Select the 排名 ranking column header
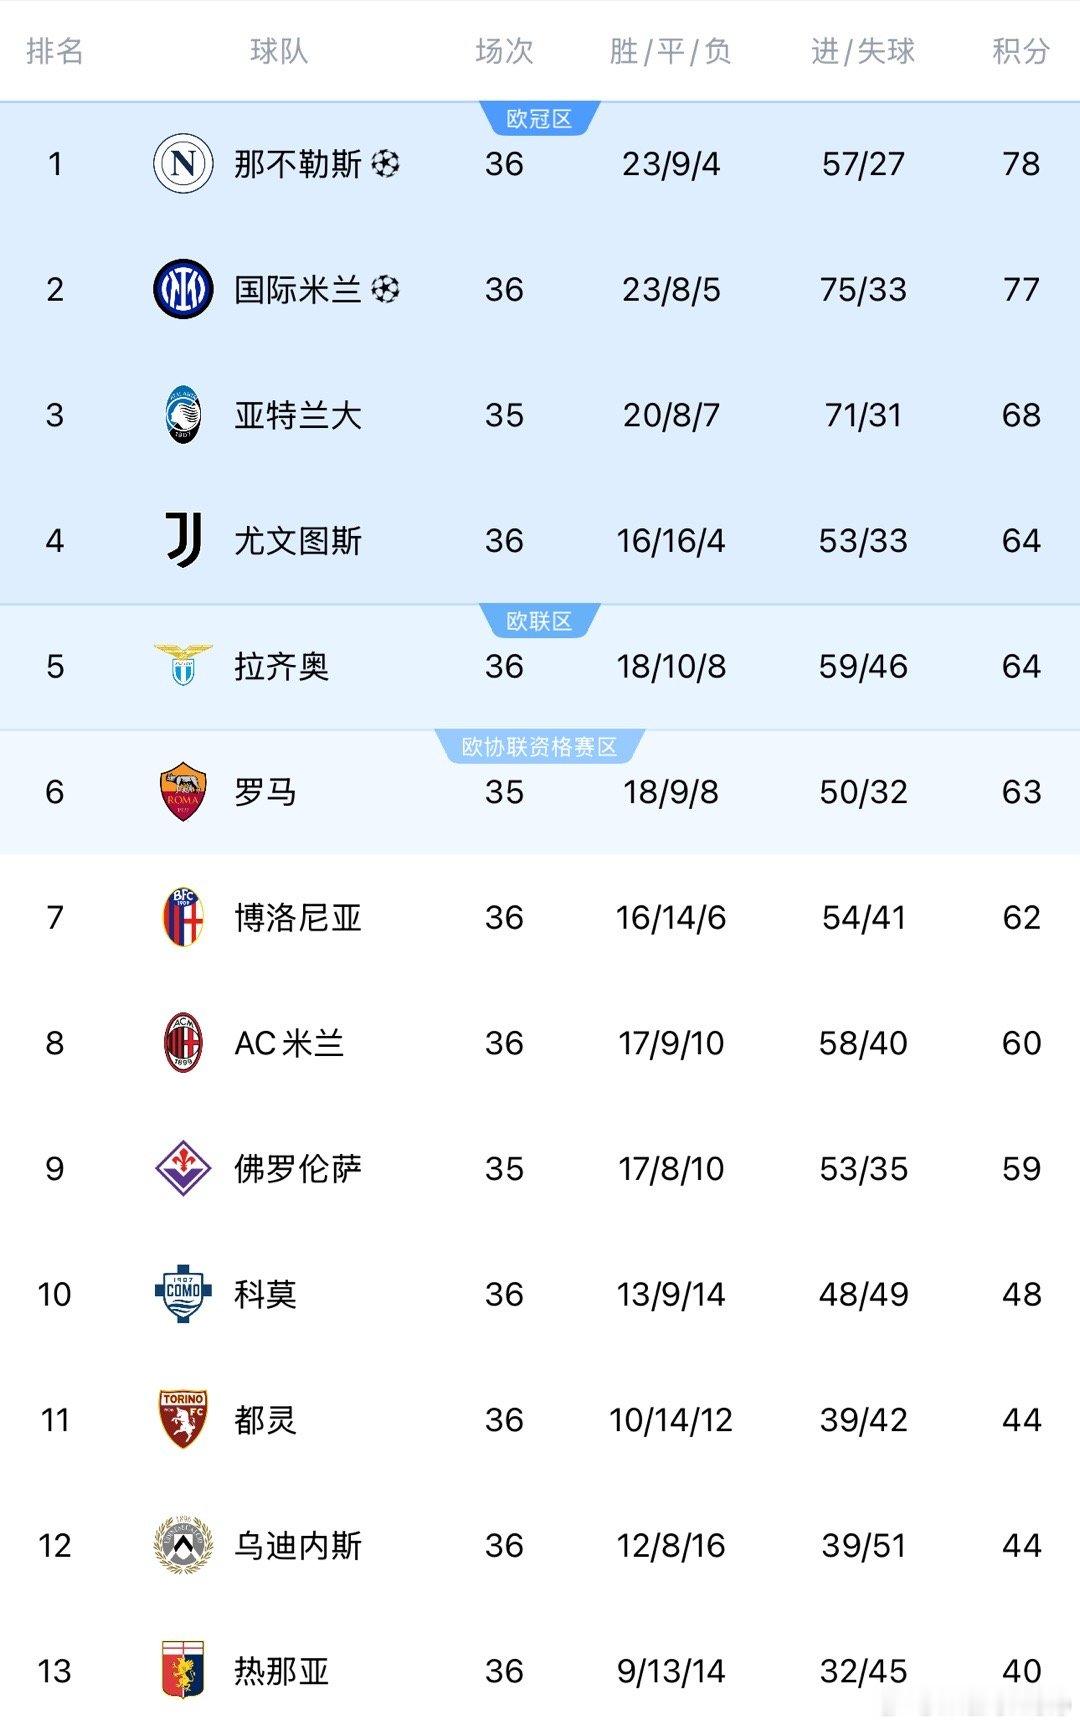 [55, 51]
